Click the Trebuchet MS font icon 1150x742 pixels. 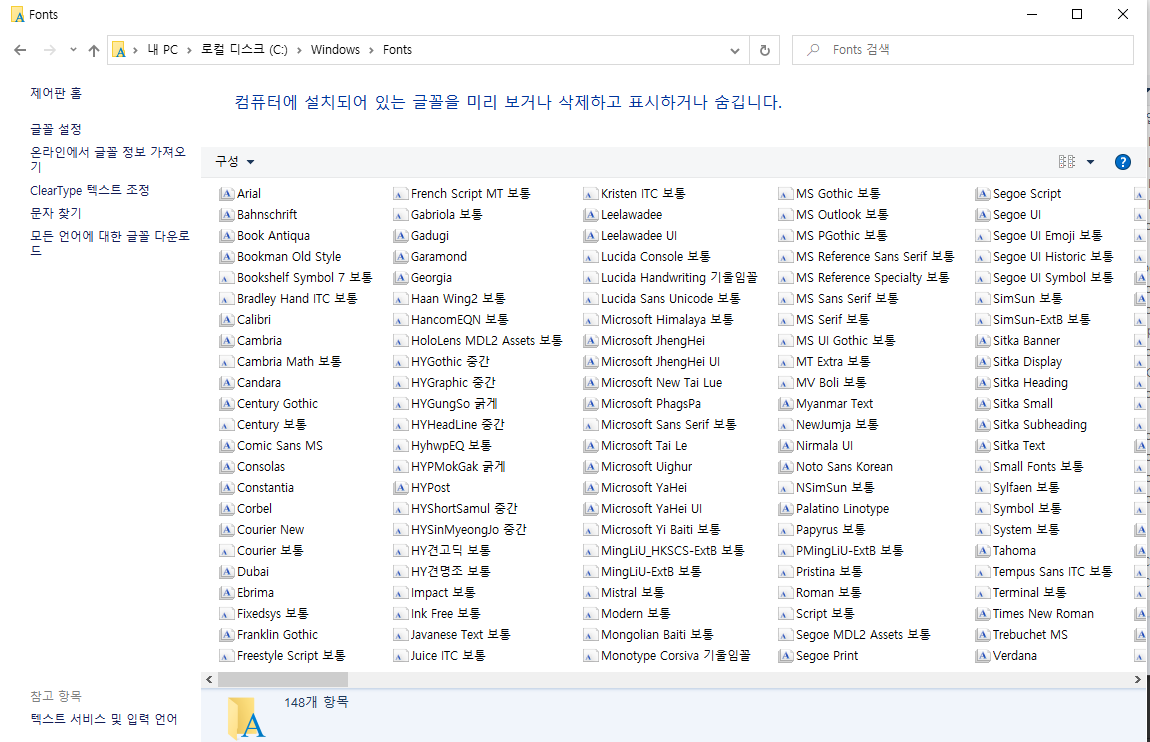[x=983, y=635]
